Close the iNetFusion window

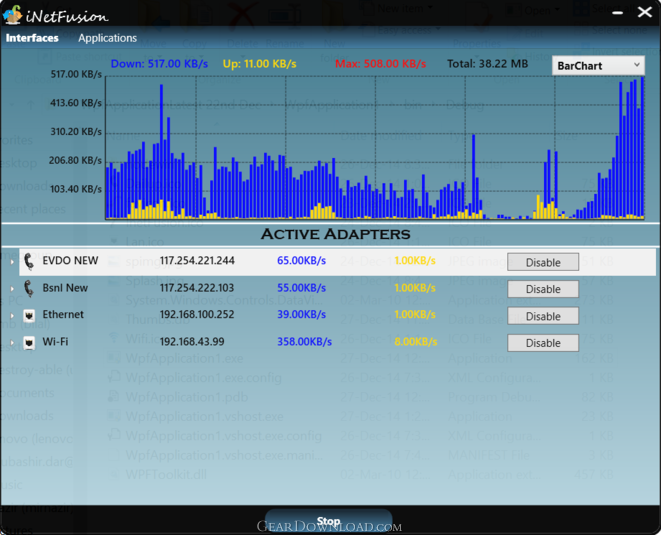point(645,12)
